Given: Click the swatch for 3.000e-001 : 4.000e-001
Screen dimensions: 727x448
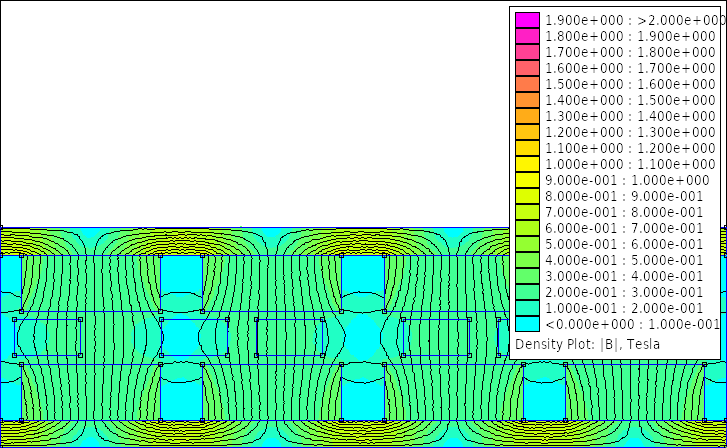Looking at the screenshot, I should click(527, 276).
